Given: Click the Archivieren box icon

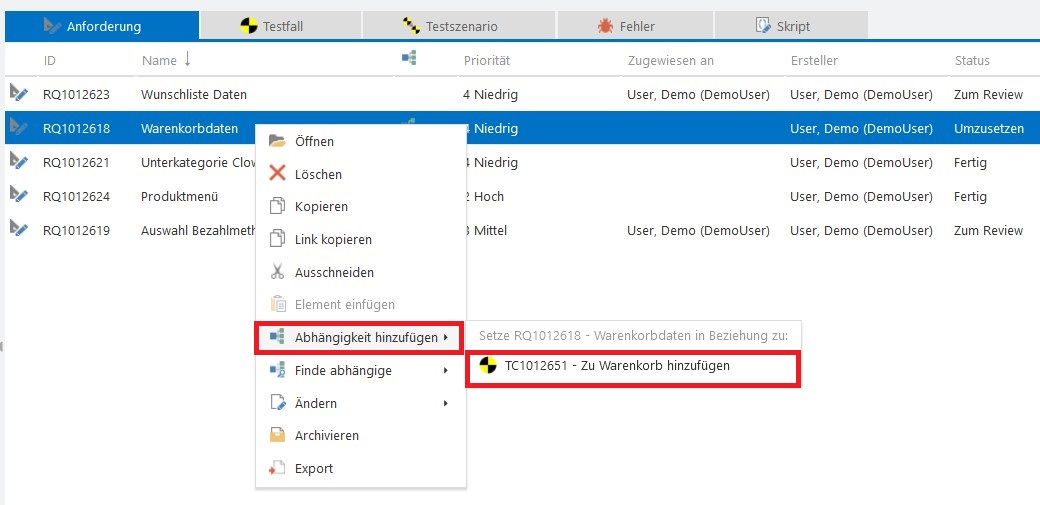Looking at the screenshot, I should [277, 435].
